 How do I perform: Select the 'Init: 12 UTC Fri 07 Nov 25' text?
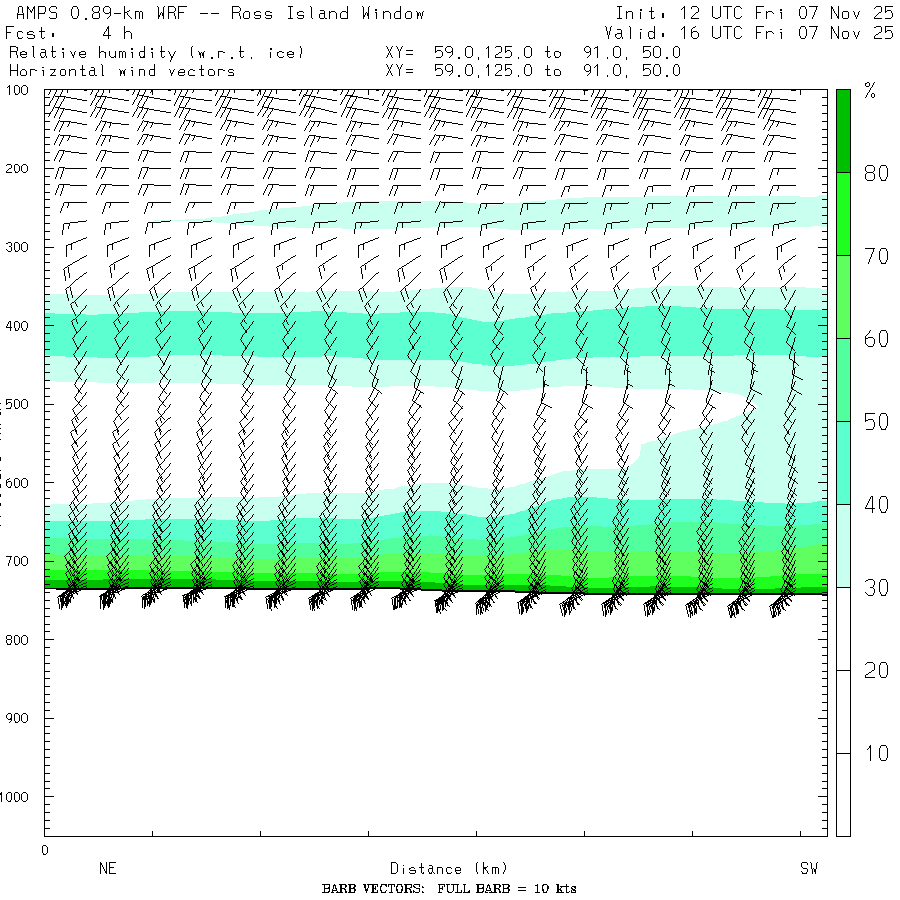754,13
